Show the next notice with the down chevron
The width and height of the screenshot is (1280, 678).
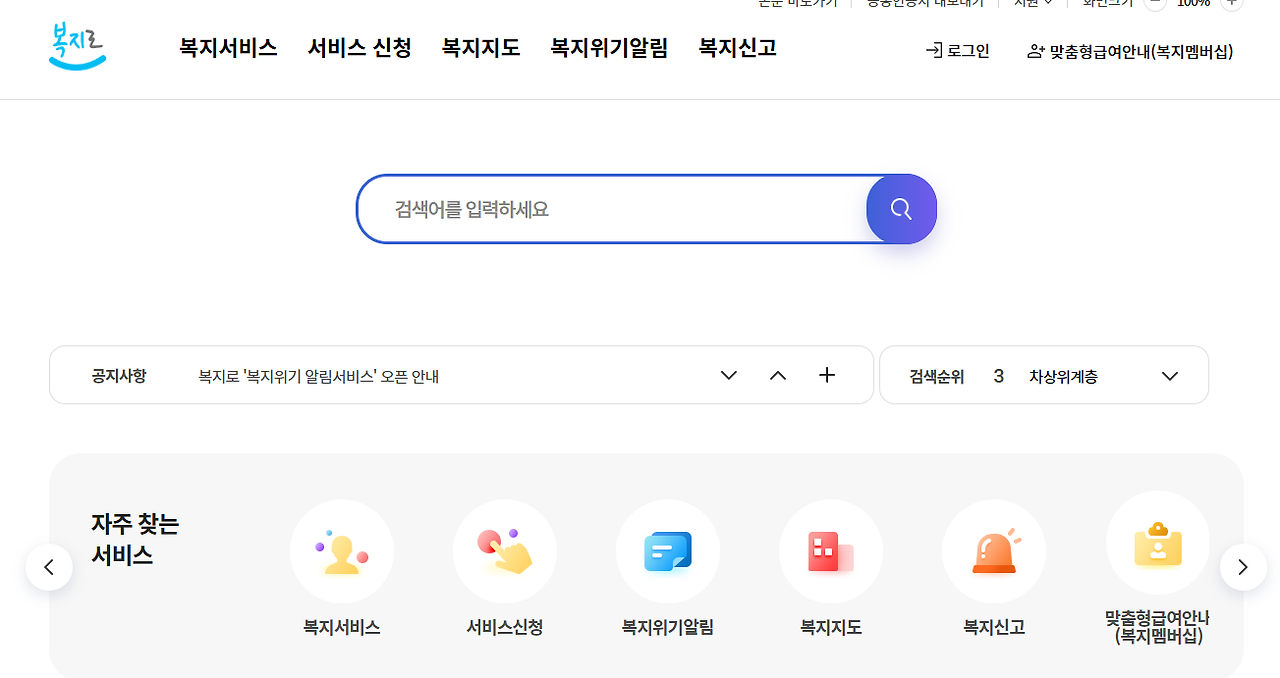pos(728,375)
